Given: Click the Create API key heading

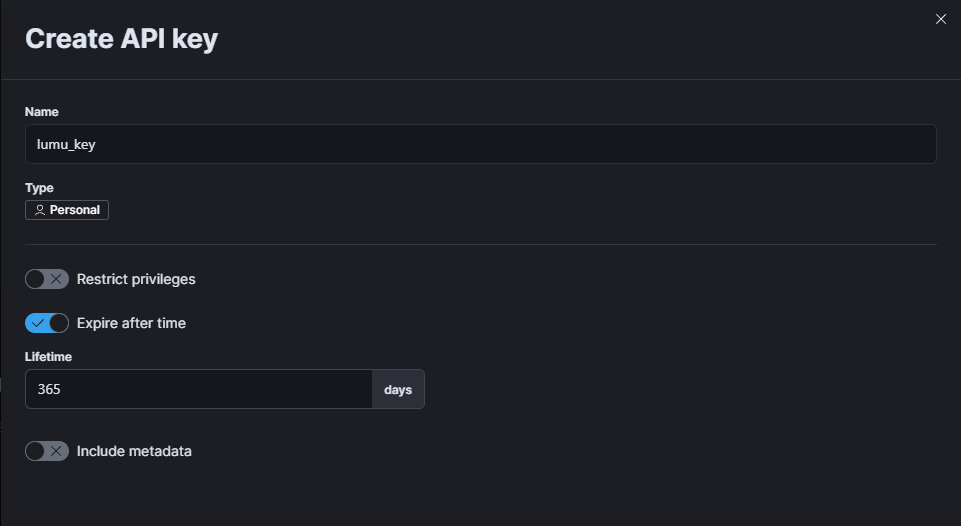Looking at the screenshot, I should click(121, 39).
